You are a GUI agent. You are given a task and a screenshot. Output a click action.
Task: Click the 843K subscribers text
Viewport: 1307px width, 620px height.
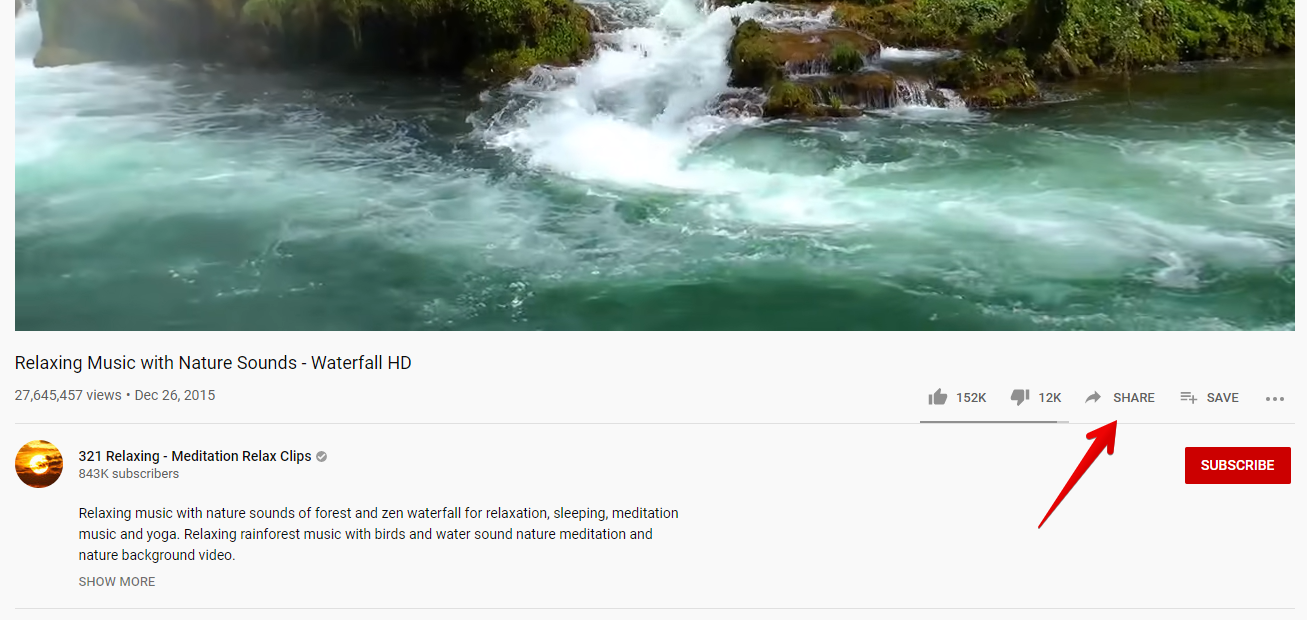[129, 474]
